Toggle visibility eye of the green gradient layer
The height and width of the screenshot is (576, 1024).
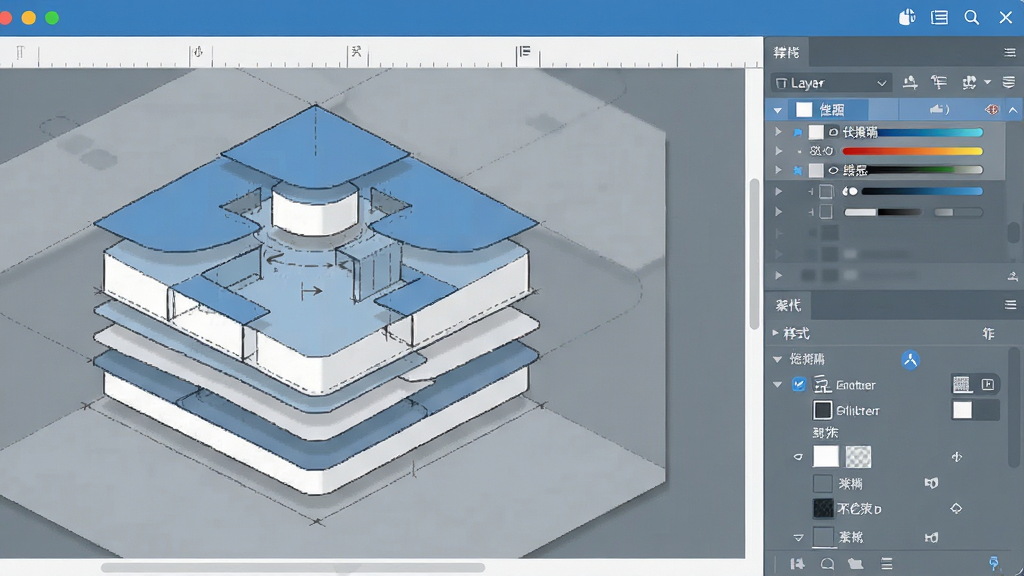[833, 170]
